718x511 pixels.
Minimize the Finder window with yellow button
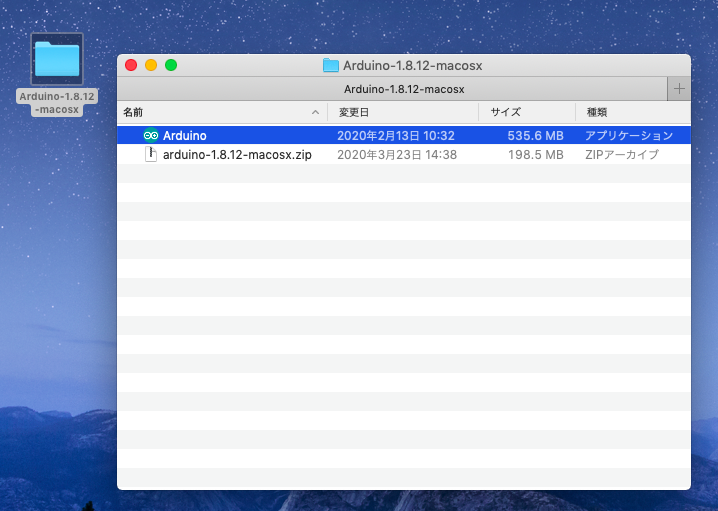click(x=151, y=65)
